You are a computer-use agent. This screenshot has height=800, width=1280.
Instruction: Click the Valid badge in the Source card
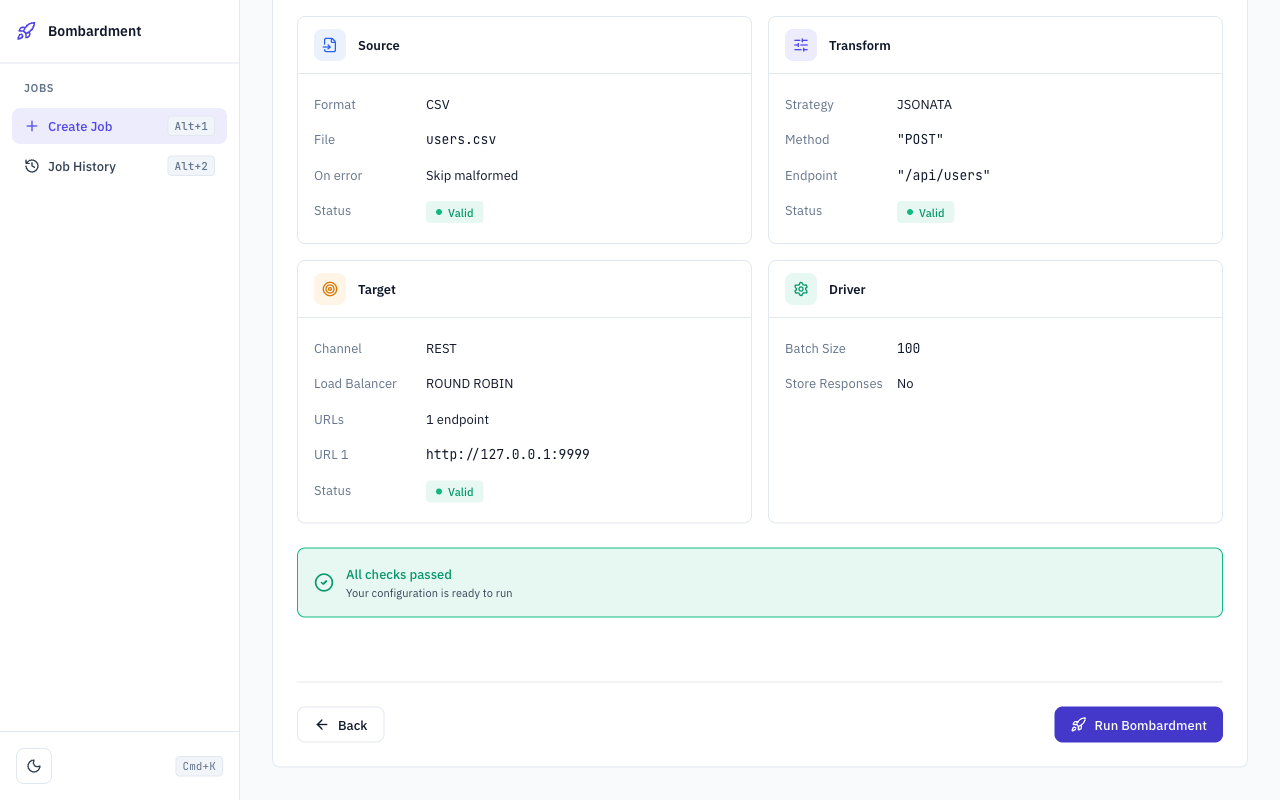tap(454, 212)
